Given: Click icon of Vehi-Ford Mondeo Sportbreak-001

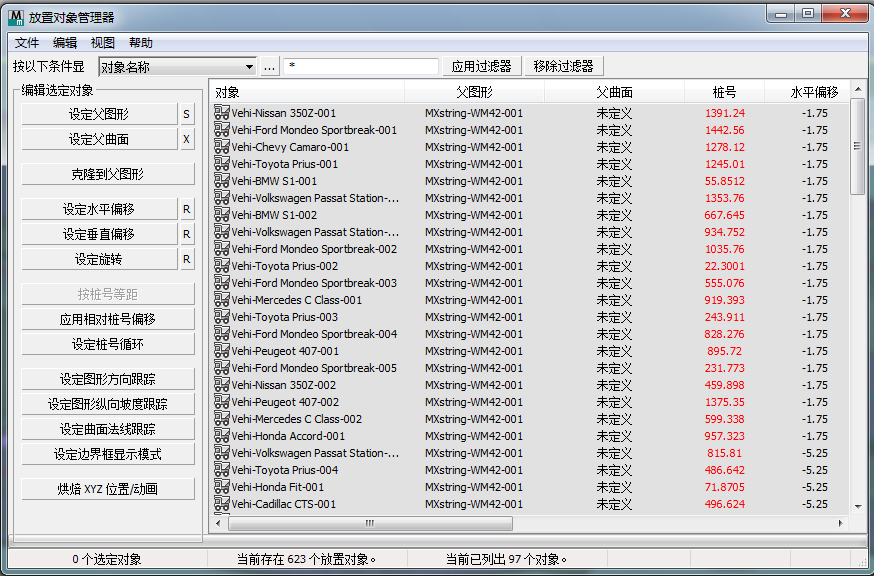Looking at the screenshot, I should [x=221, y=130].
